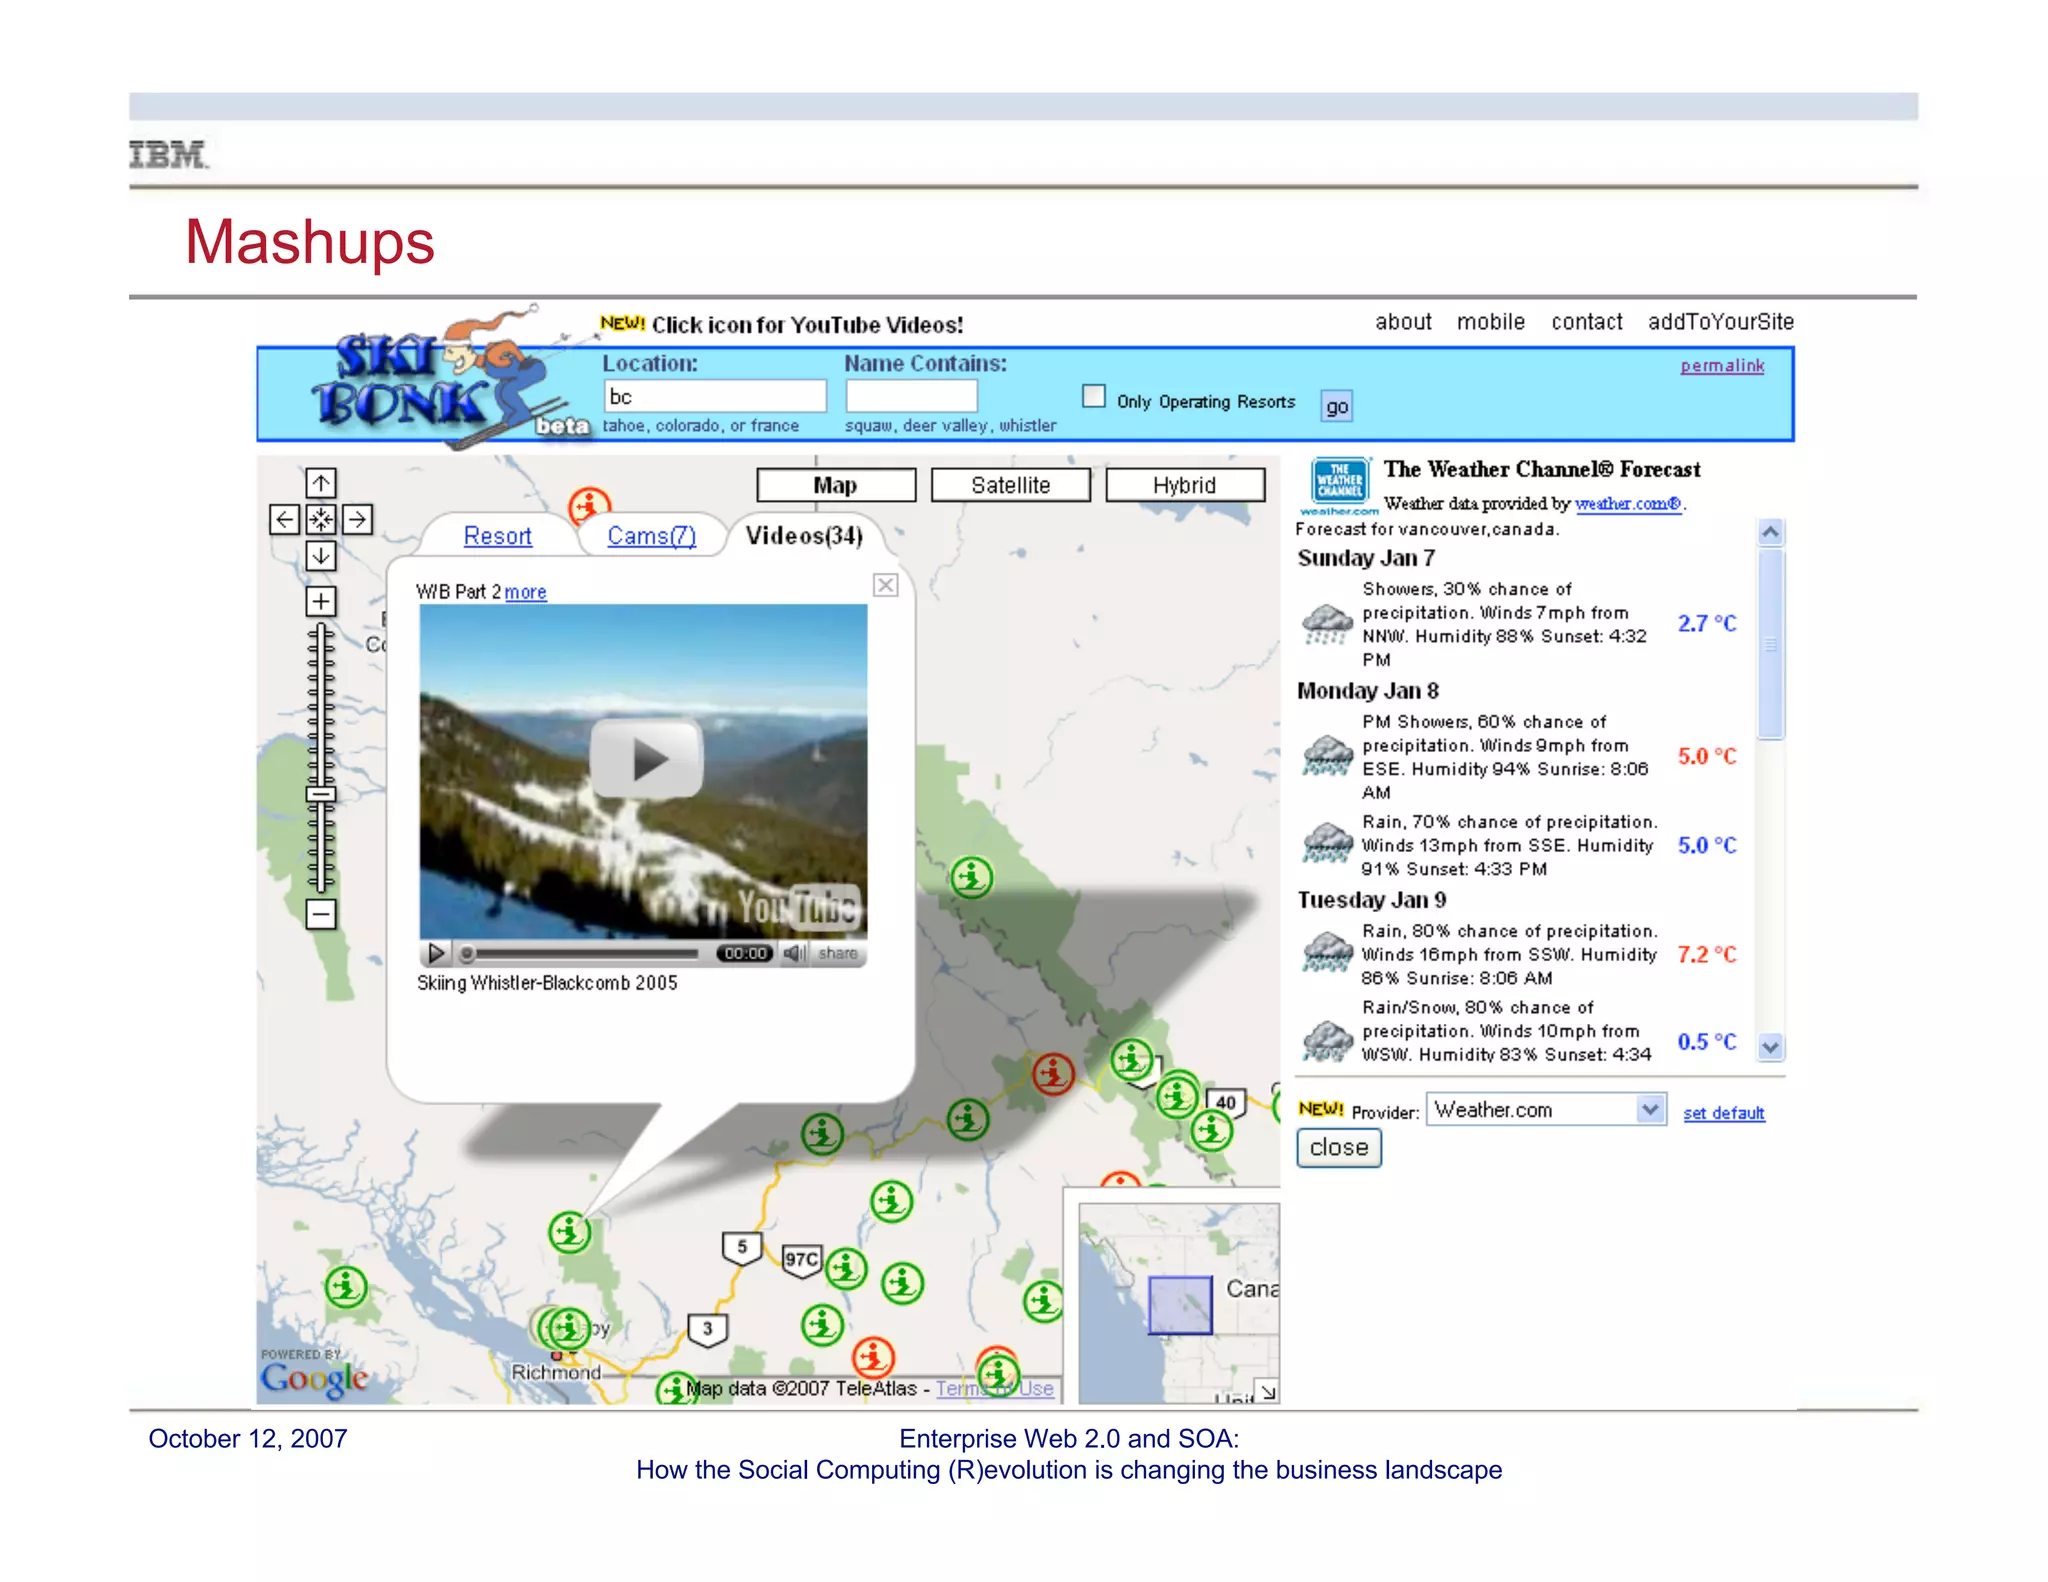Click green ski marker right of 97C sign
This screenshot has height=1582, width=2048.
[x=846, y=1269]
